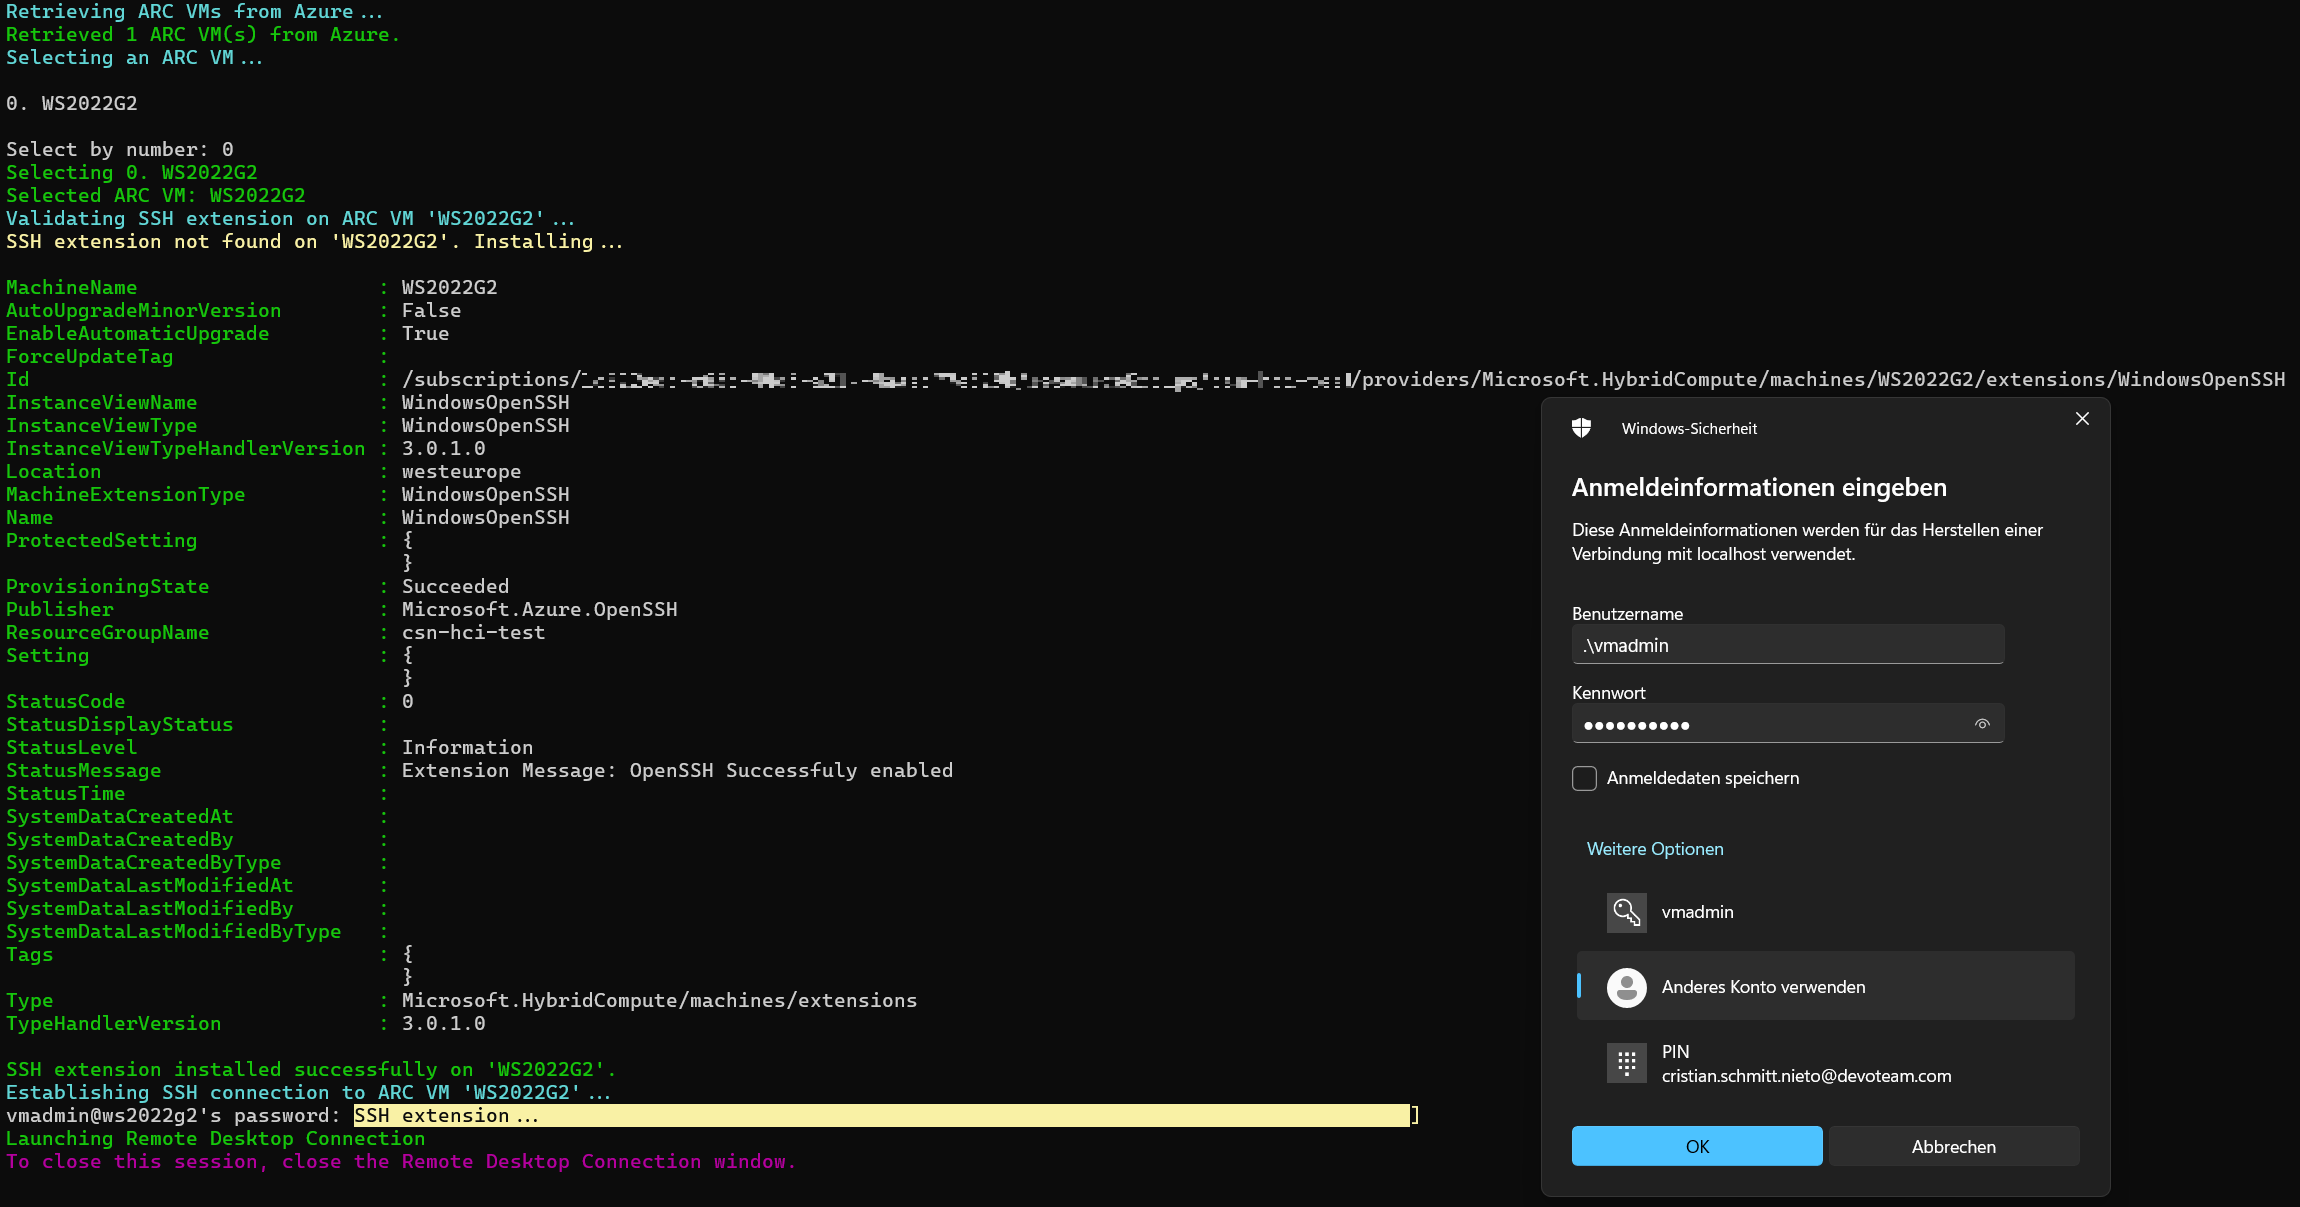Click 'SSH extension not found' warning line
Screen dimensions: 2300x1207
point(314,241)
